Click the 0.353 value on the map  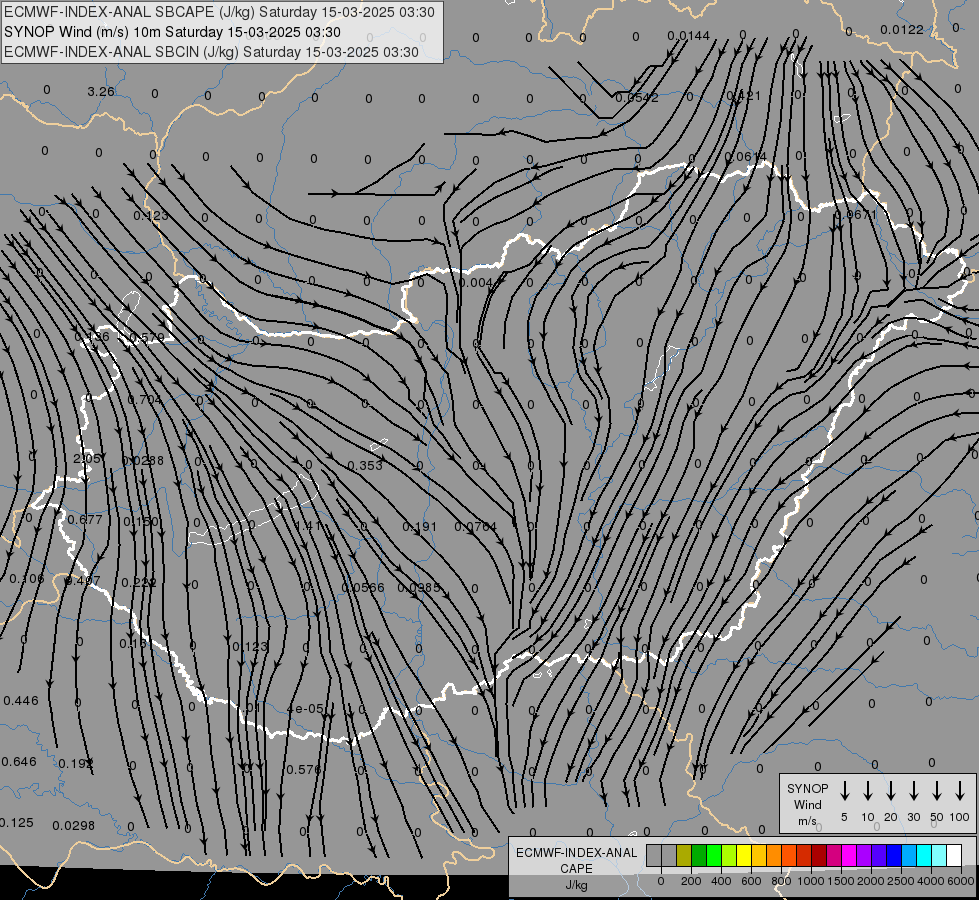click(365, 465)
